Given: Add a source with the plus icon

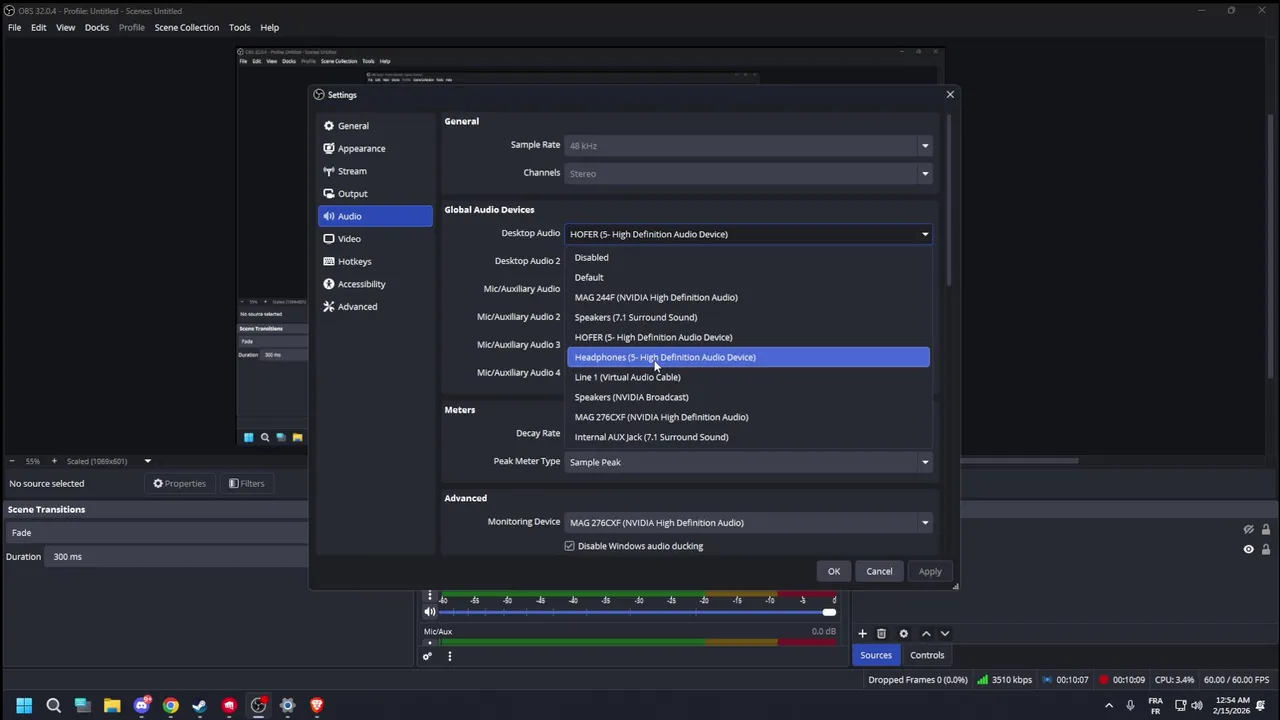Looking at the screenshot, I should 862,633.
